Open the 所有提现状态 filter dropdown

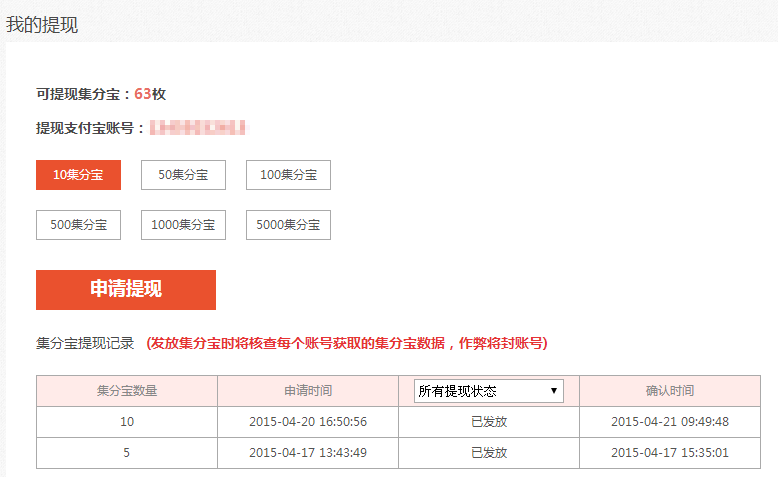(x=489, y=391)
